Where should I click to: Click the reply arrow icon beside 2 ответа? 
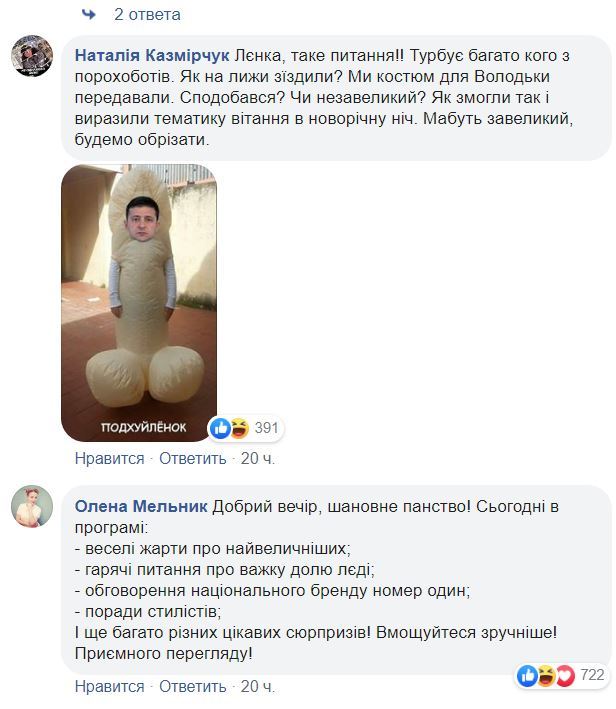(x=89, y=14)
